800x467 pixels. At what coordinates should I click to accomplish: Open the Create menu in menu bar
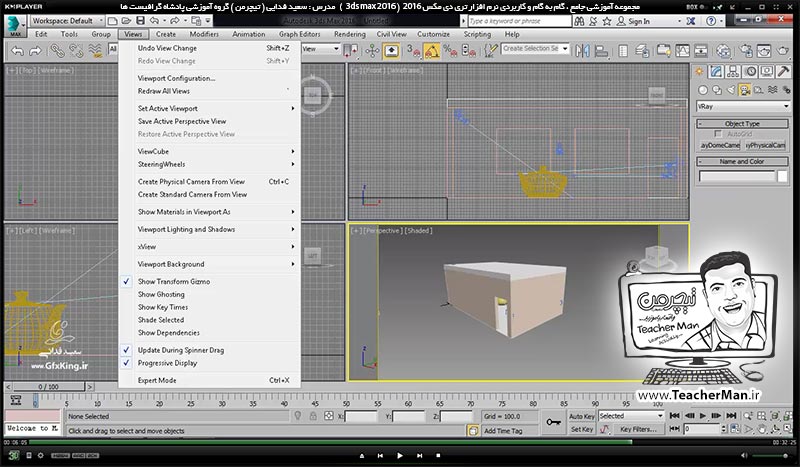[x=165, y=34]
